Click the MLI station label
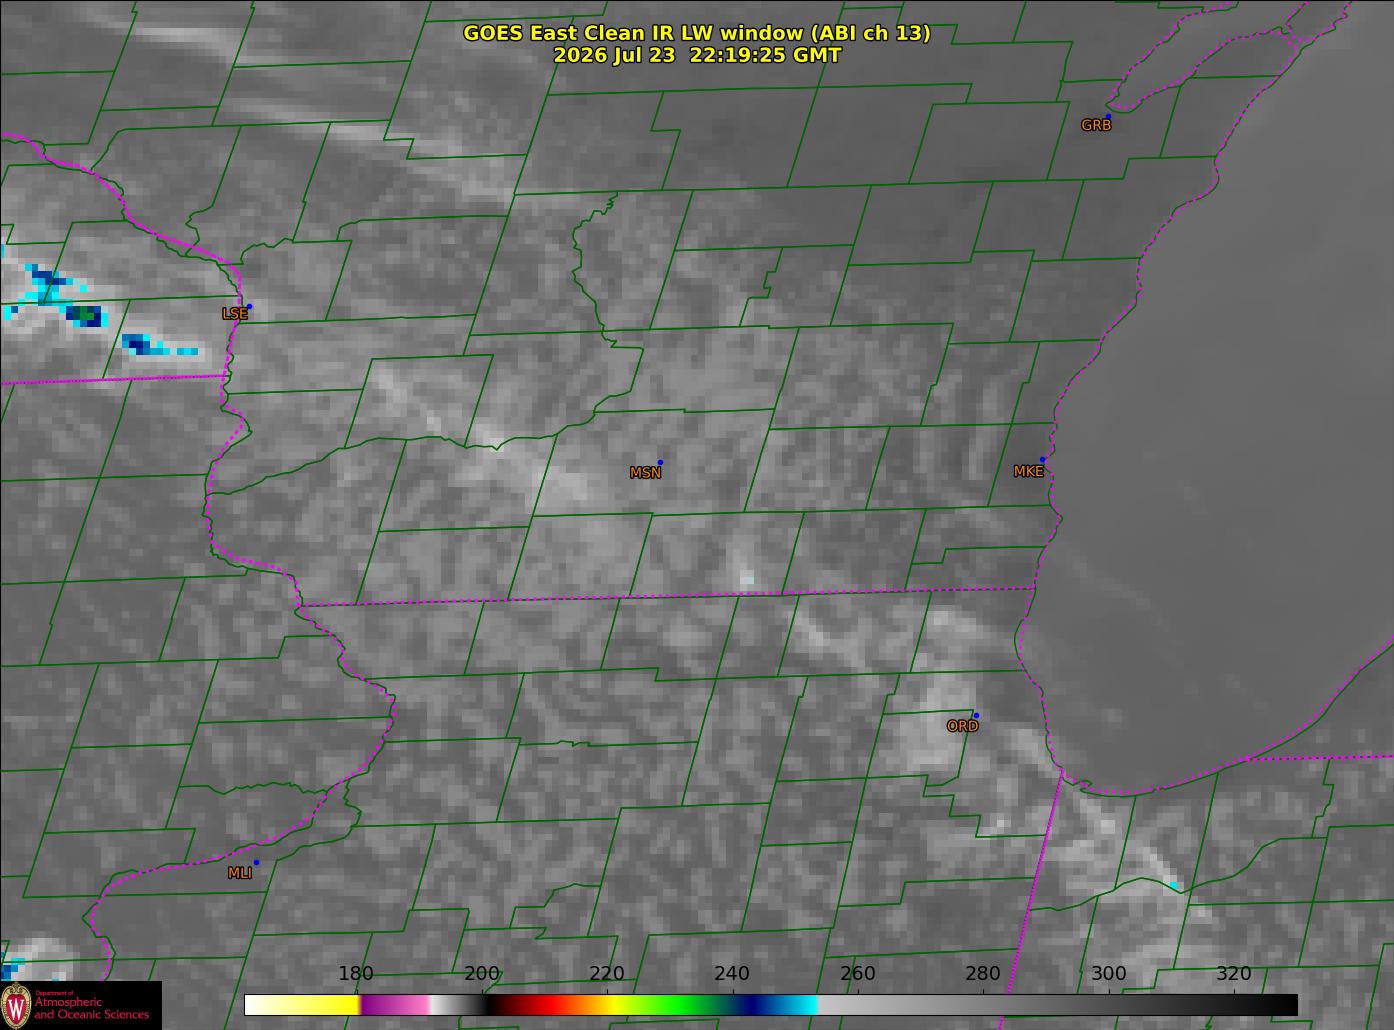Image resolution: width=1394 pixels, height=1030 pixels. click(240, 873)
